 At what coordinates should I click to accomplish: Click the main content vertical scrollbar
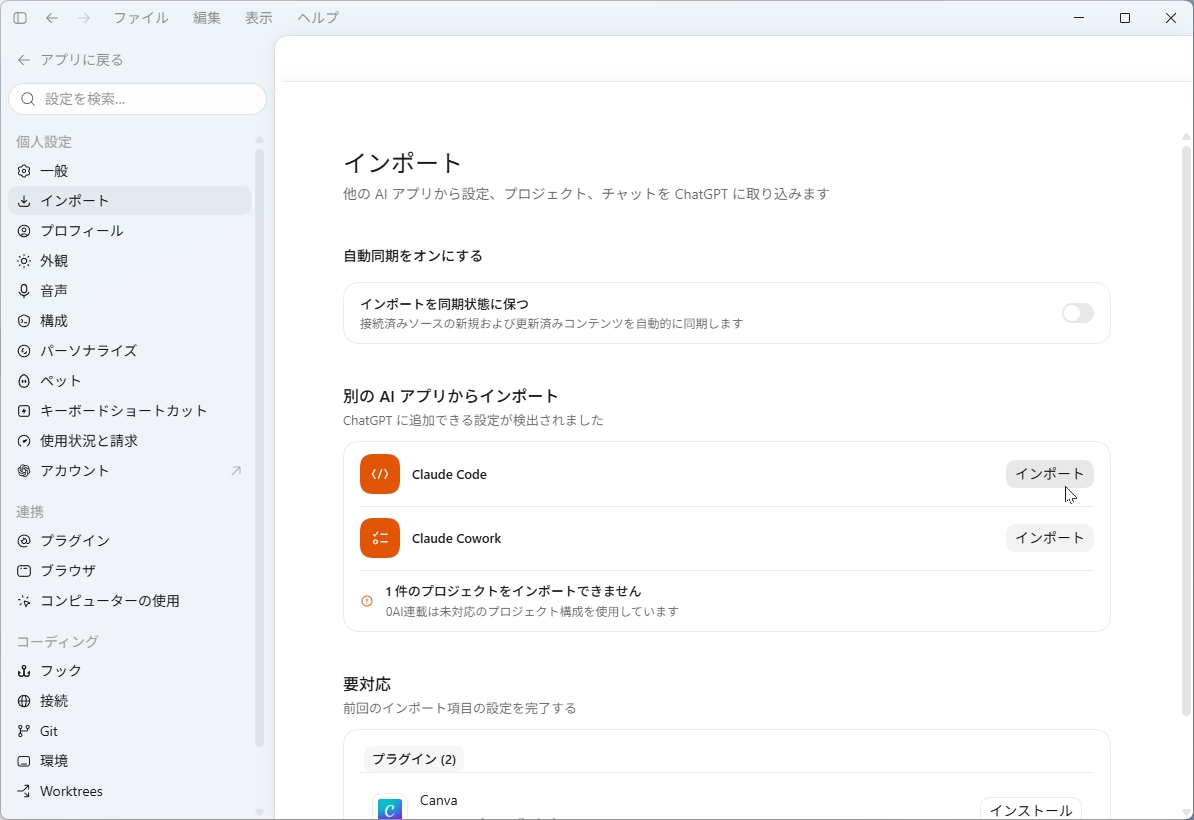point(1186,430)
